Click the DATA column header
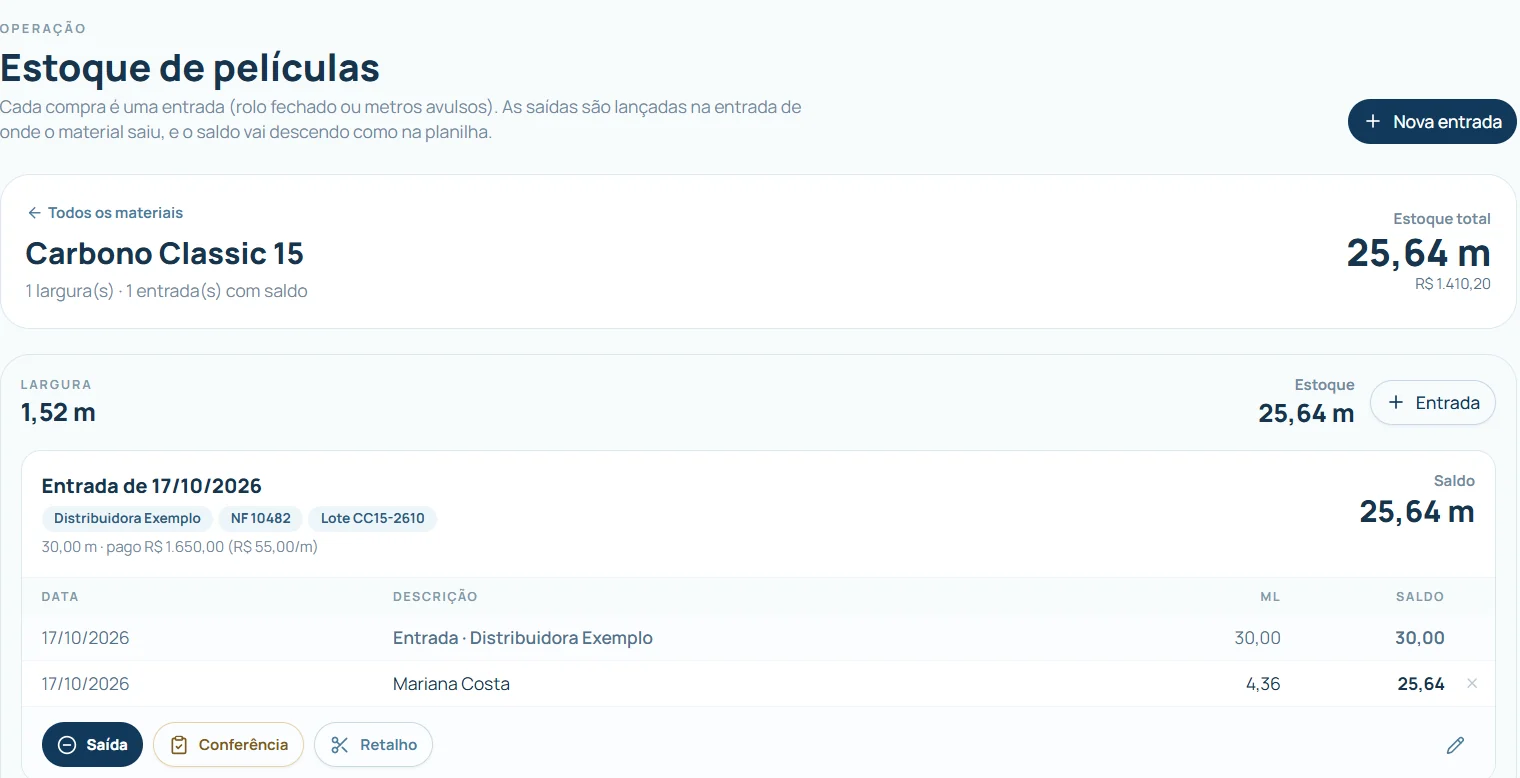This screenshot has height=778, width=1520. click(x=60, y=596)
